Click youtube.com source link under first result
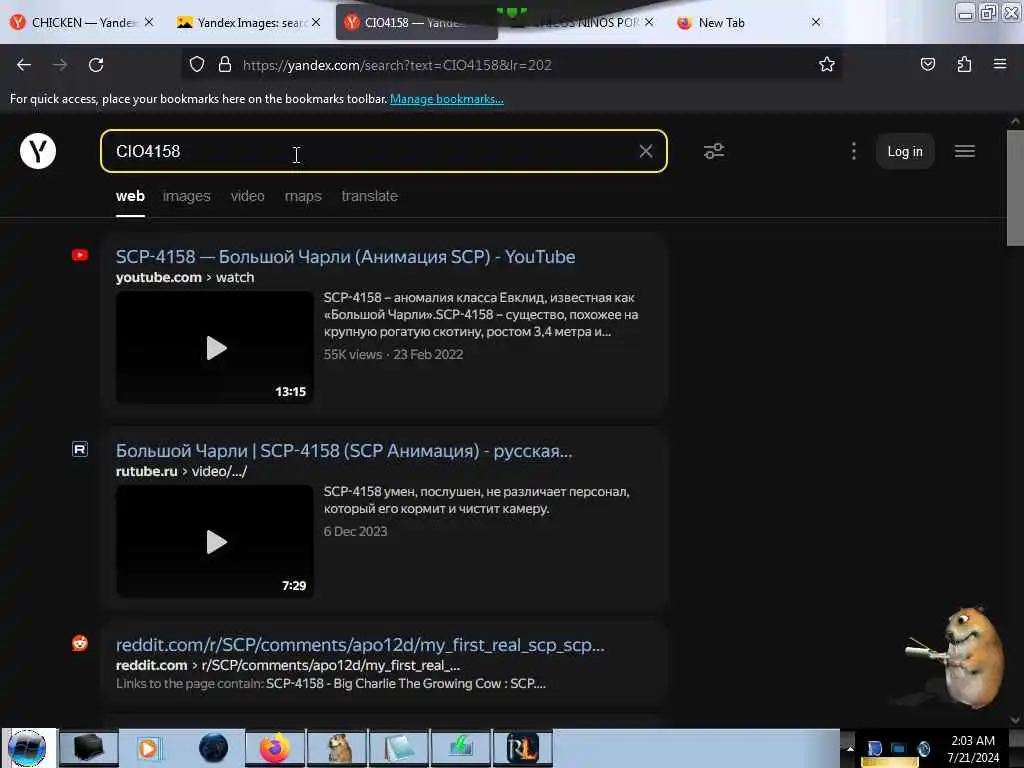This screenshot has width=1024, height=768. tap(159, 277)
